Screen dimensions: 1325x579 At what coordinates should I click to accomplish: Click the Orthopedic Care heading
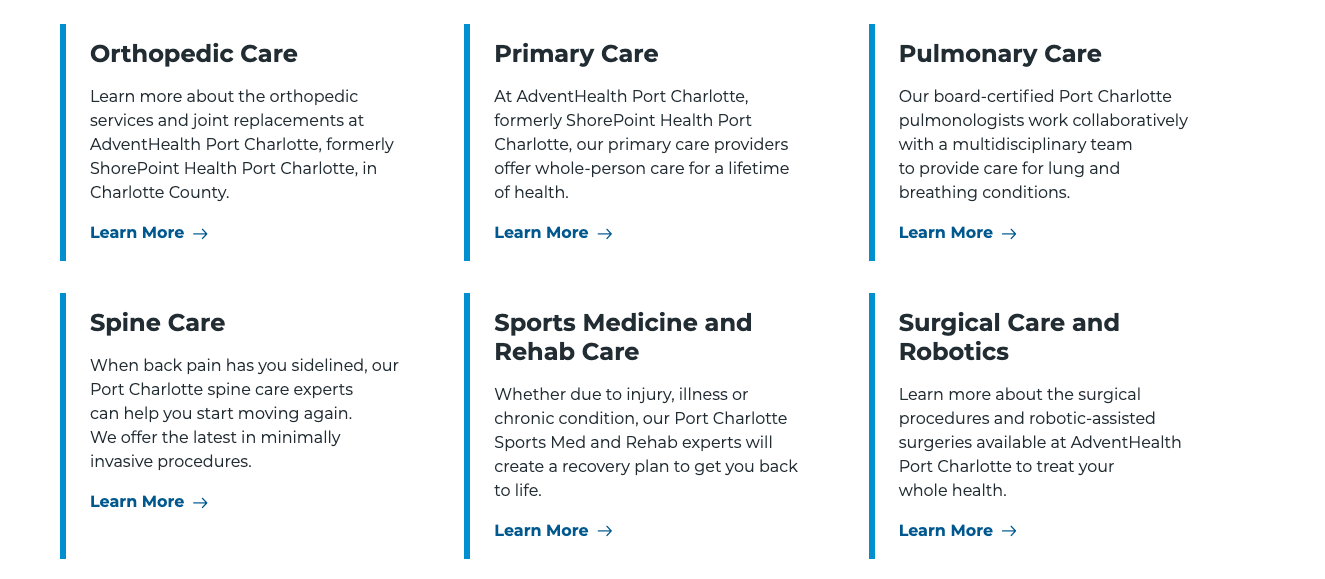(x=194, y=54)
